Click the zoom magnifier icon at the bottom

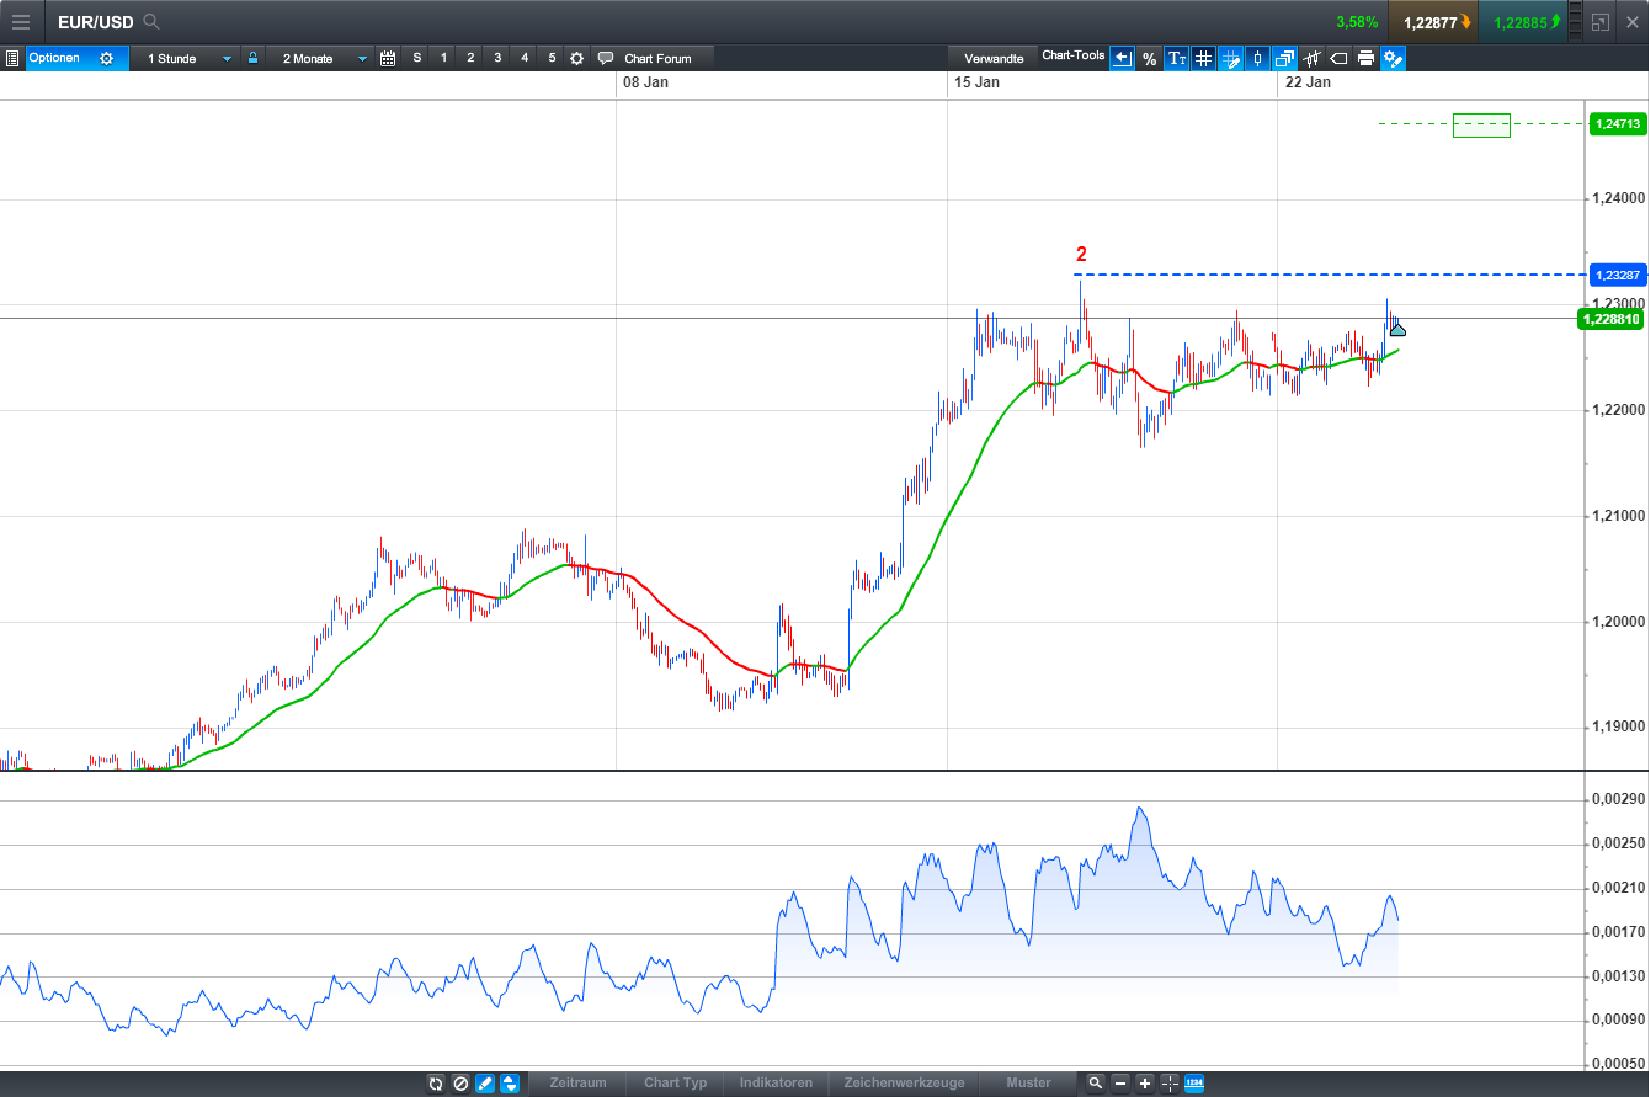[1095, 1084]
